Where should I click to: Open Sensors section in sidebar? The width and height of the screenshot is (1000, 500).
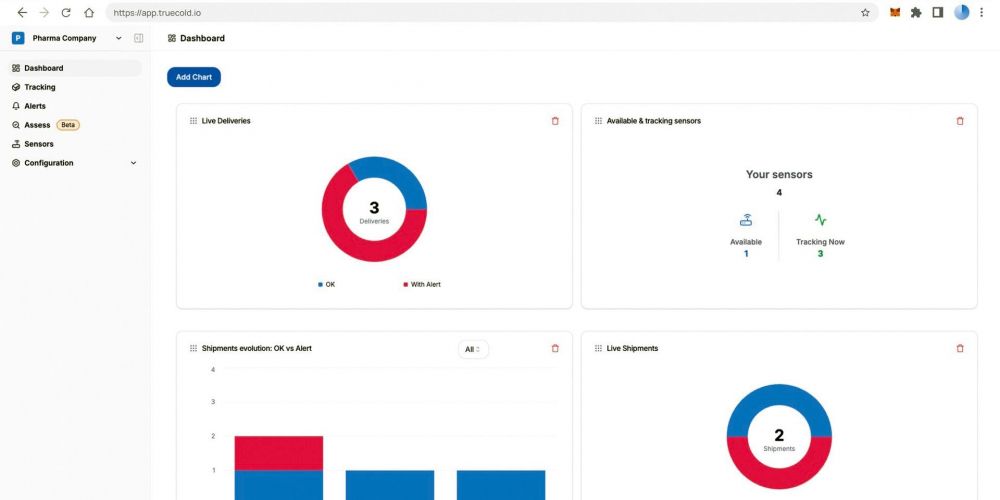[38, 144]
